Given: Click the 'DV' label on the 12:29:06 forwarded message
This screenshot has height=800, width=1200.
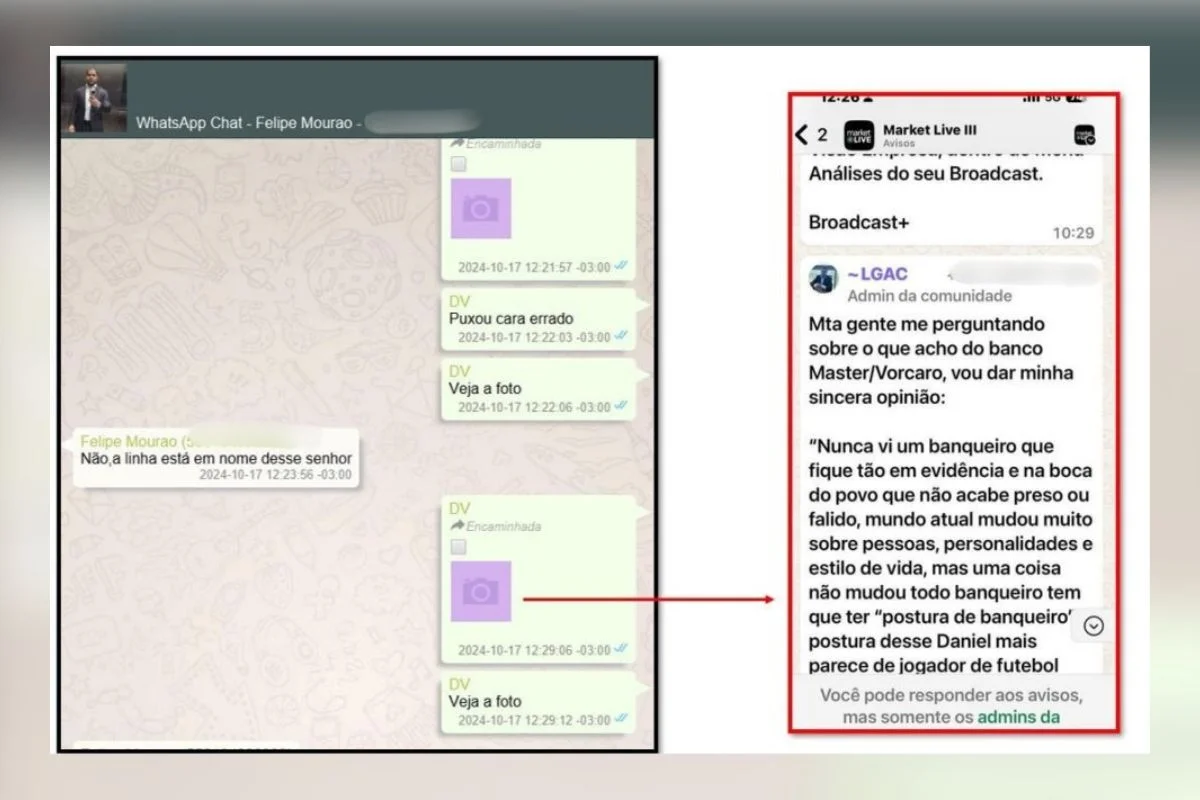Looking at the screenshot, I should coord(459,509).
